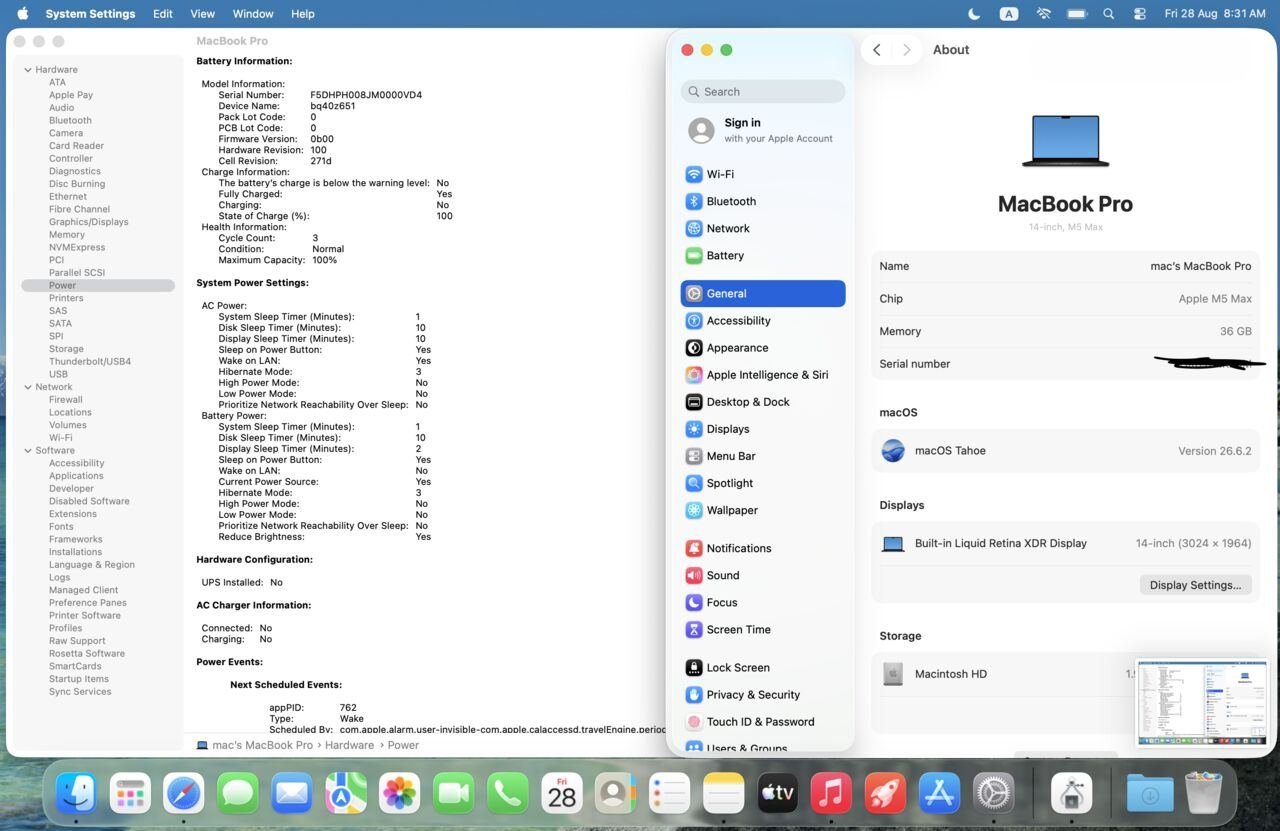The image size is (1280, 831).
Task: Go back in System Settings
Action: pos(877,50)
